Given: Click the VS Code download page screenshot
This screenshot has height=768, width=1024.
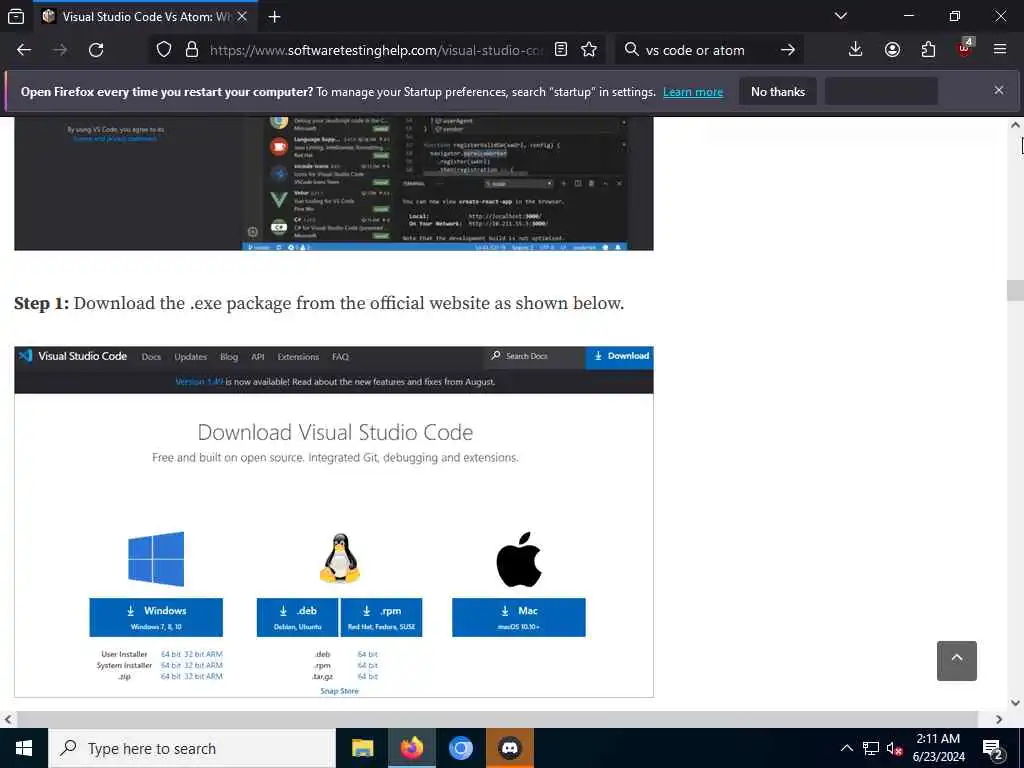Looking at the screenshot, I should [x=334, y=522].
